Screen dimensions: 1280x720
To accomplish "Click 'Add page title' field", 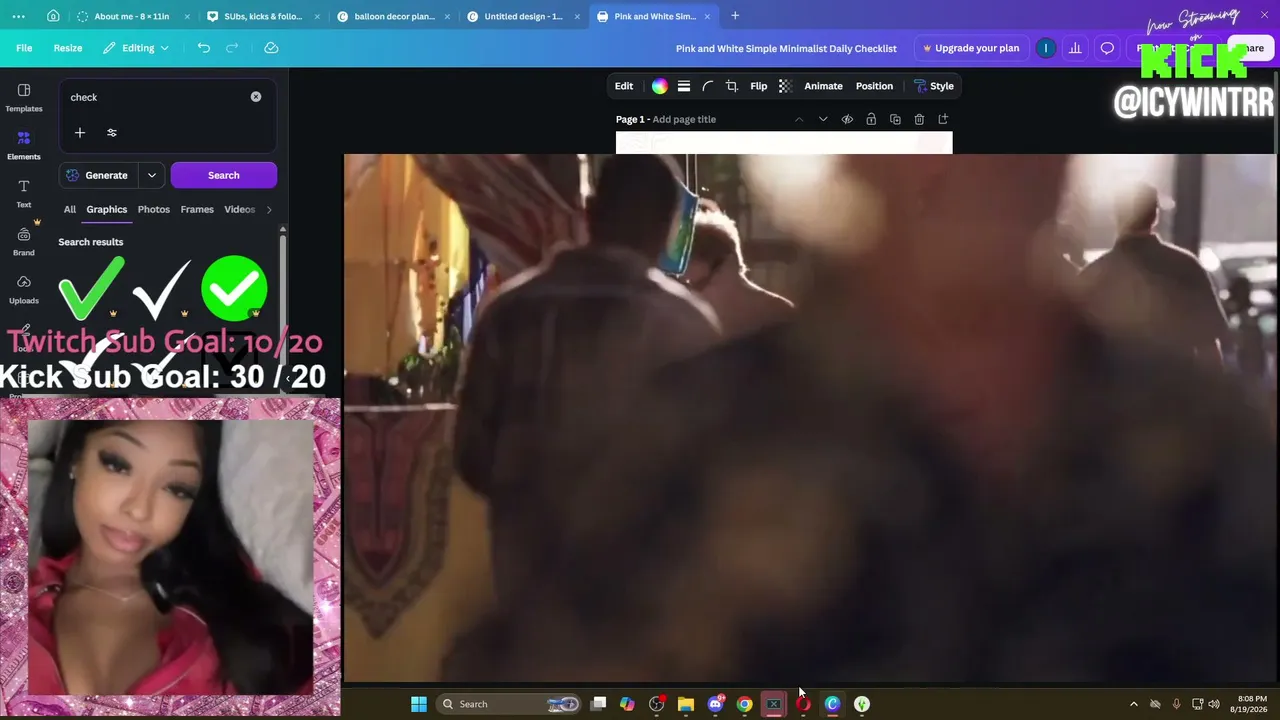I will (684, 119).
